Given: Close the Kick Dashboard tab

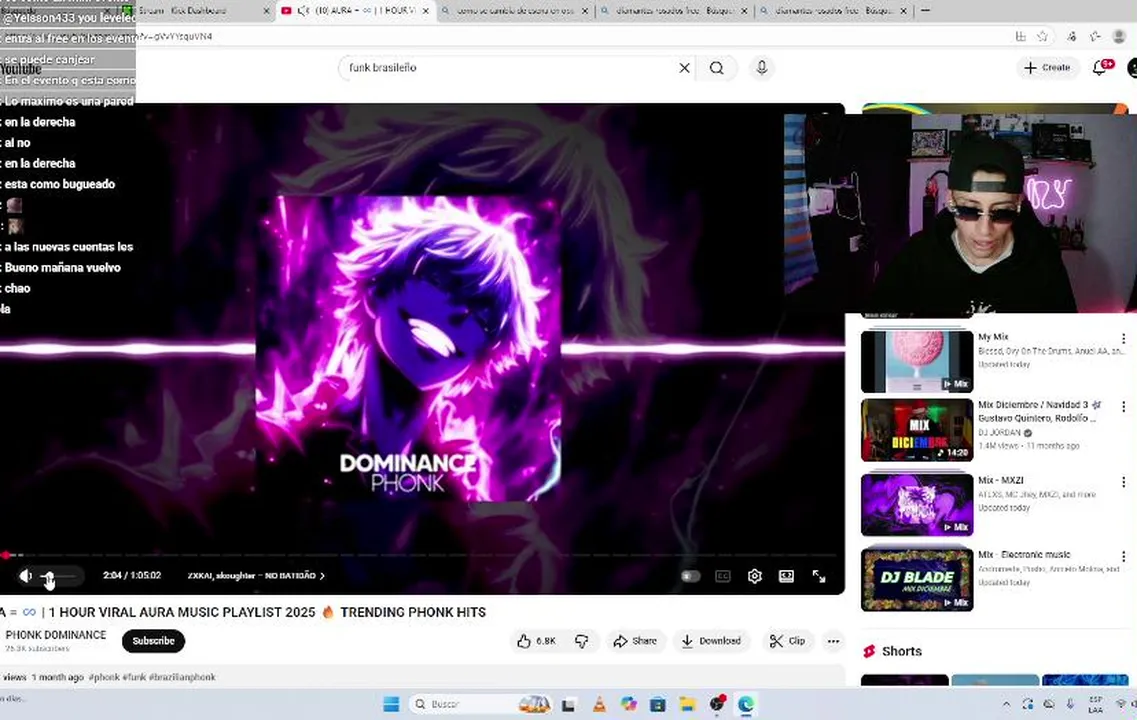Looking at the screenshot, I should 266,11.
